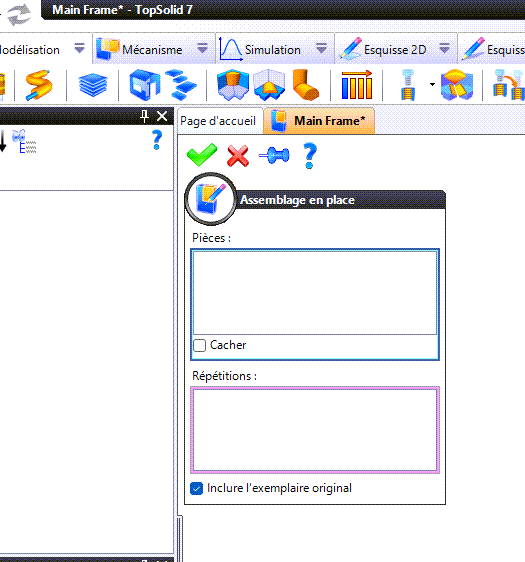
Task: Close the left side panel
Action: pyautogui.click(x=162, y=116)
